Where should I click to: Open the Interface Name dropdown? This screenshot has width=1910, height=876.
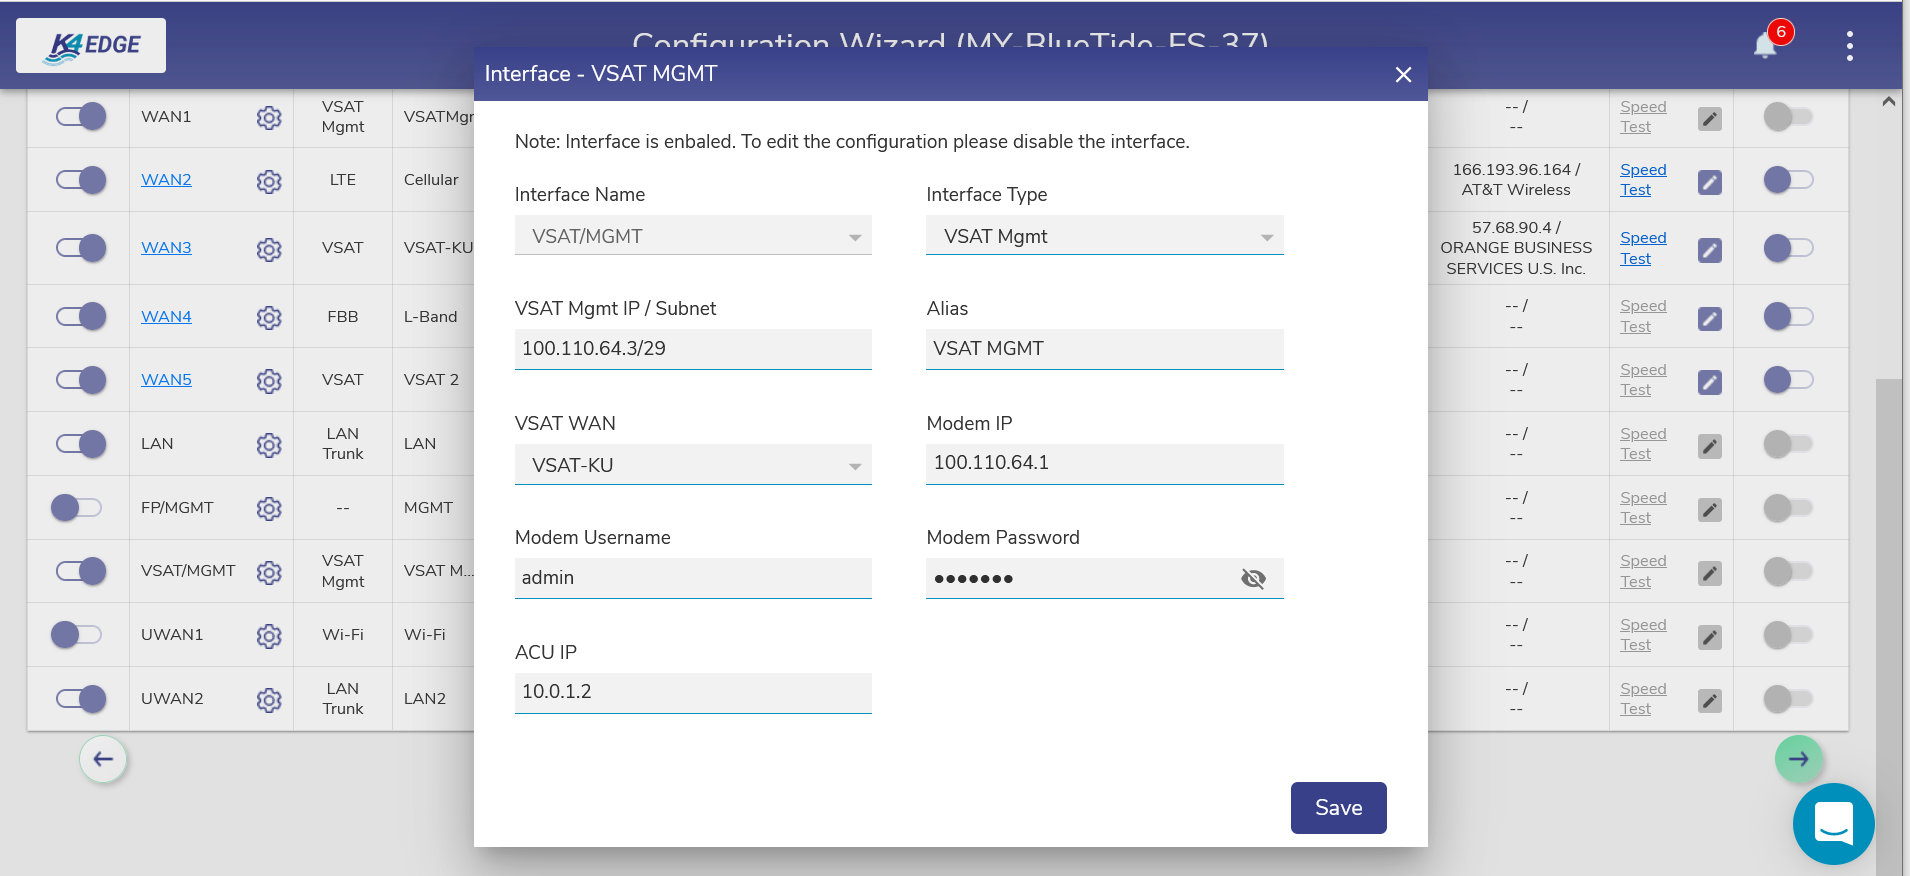point(693,237)
